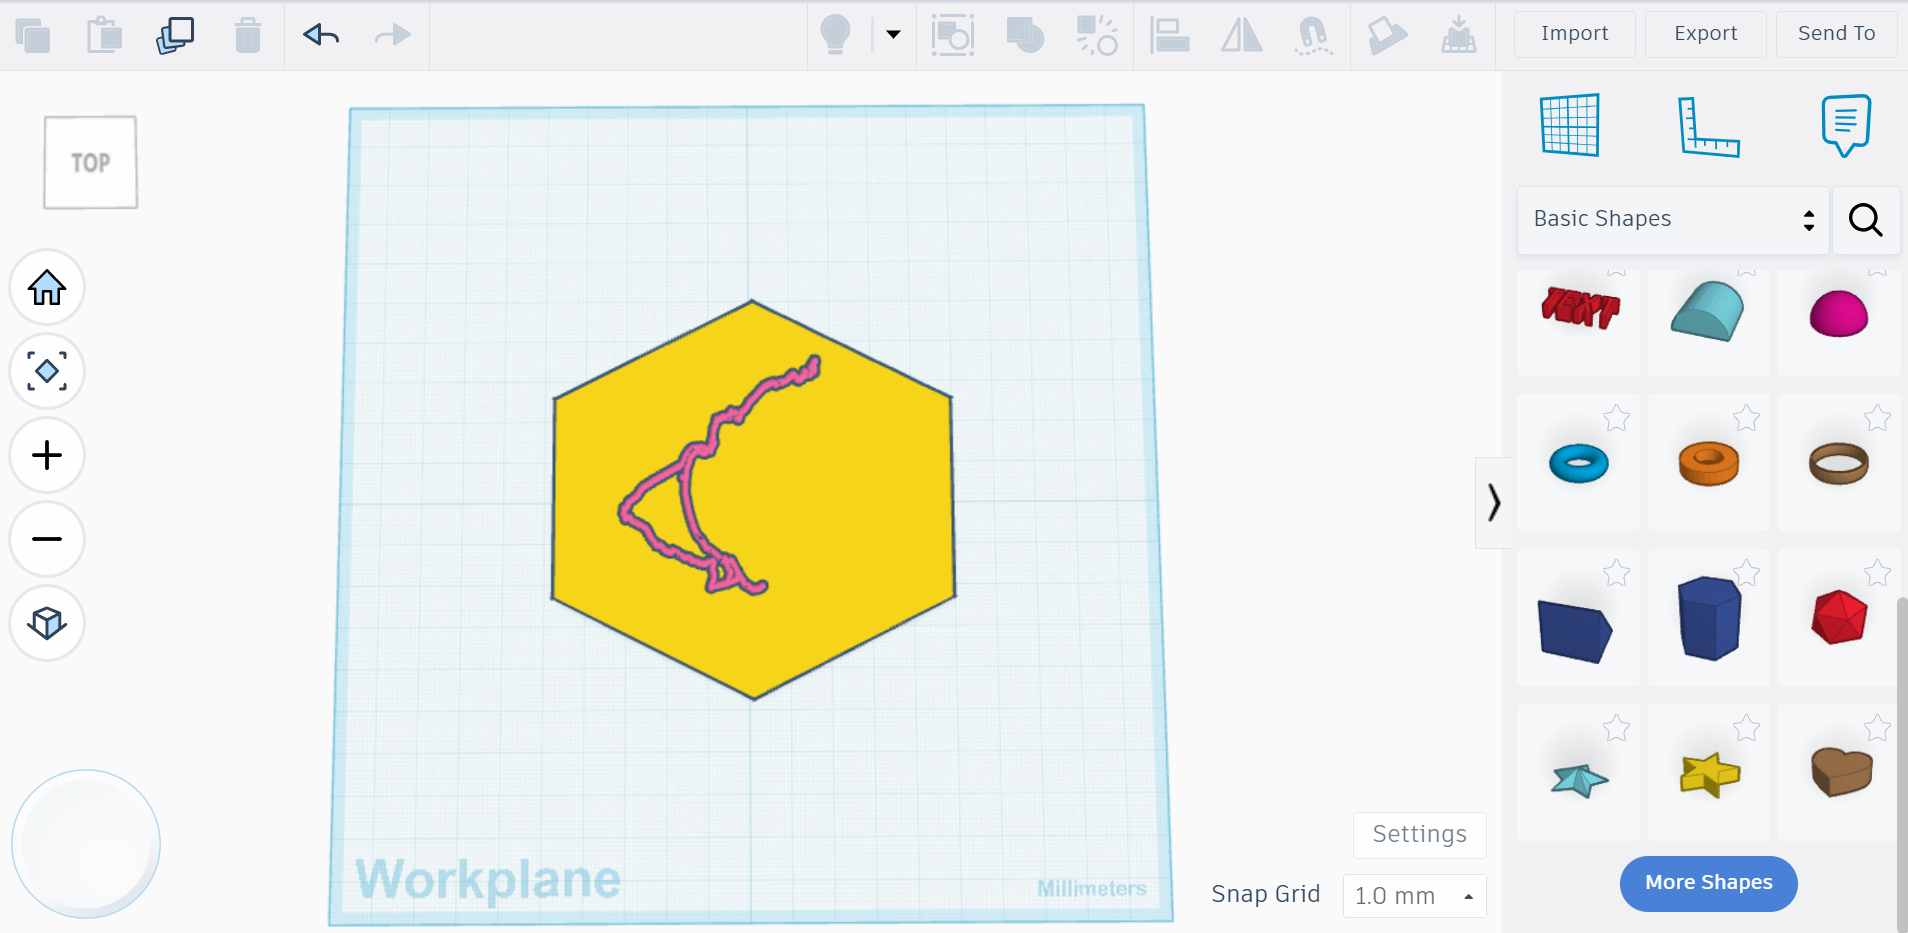The height and width of the screenshot is (933, 1908).
Task: Select the dark blue Polygon prism shape
Action: [x=1709, y=618]
